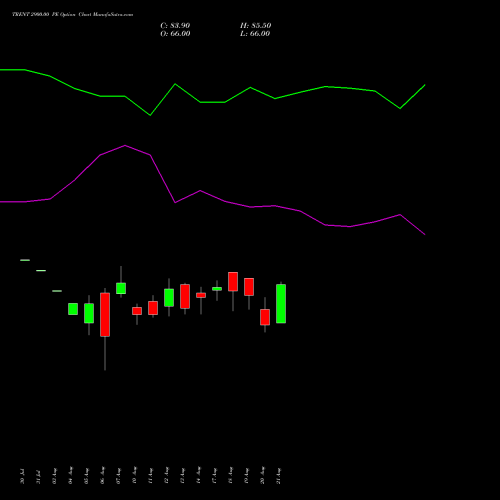Click the green candle for 07 Aug
Screen dimensions: 500x500
click(121, 288)
